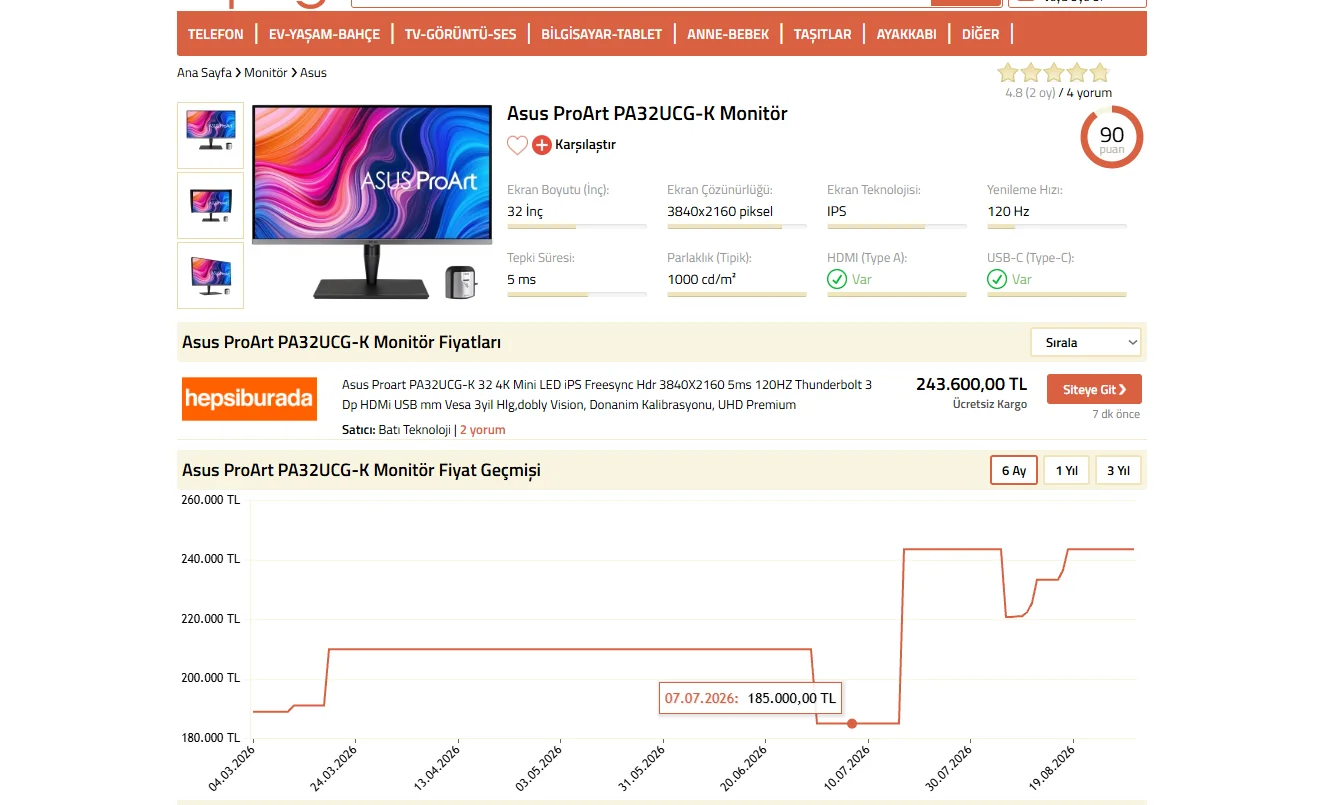Image resolution: width=1331 pixels, height=805 pixels.
Task: Open the DİĞER menu
Action: [x=981, y=34]
